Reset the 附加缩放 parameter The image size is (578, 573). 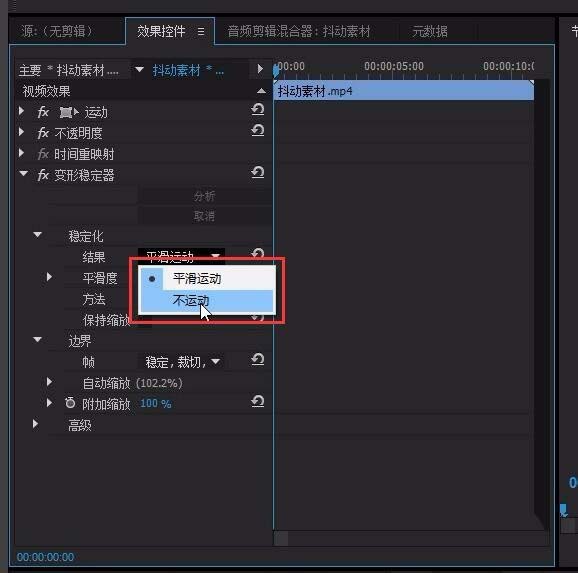[x=258, y=401]
